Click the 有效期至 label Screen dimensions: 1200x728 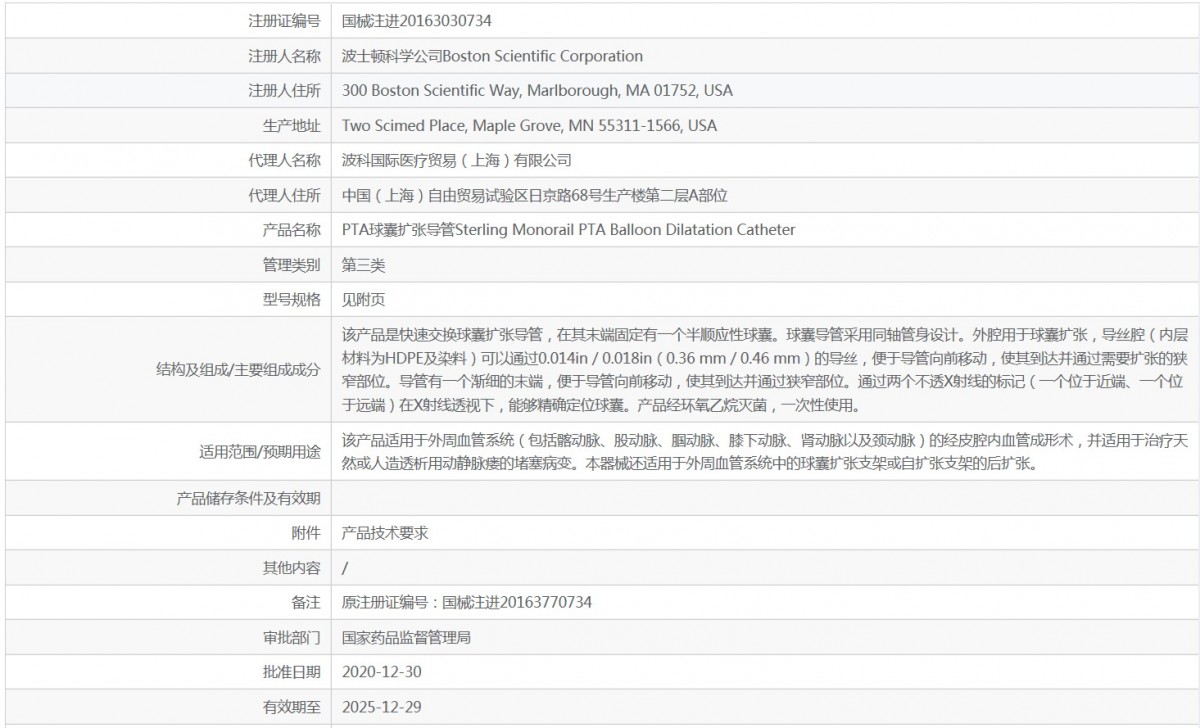pyautogui.click(x=291, y=707)
